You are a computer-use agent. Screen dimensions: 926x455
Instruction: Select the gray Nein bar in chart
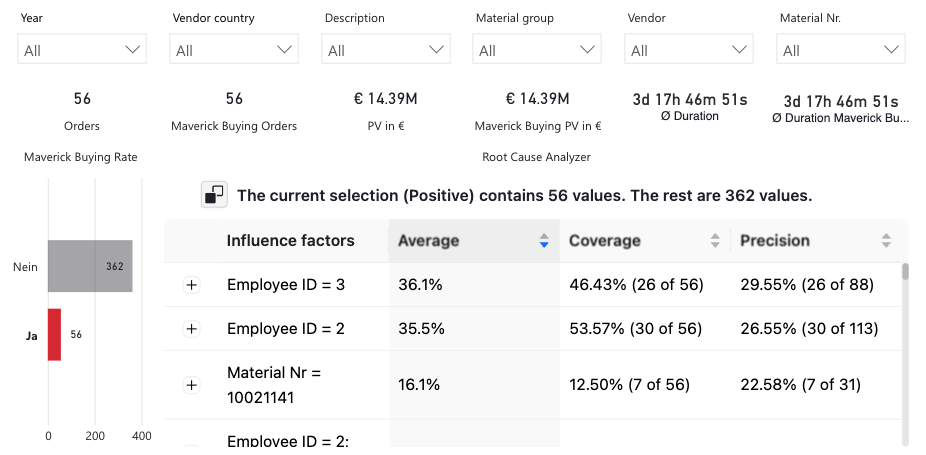(x=90, y=266)
